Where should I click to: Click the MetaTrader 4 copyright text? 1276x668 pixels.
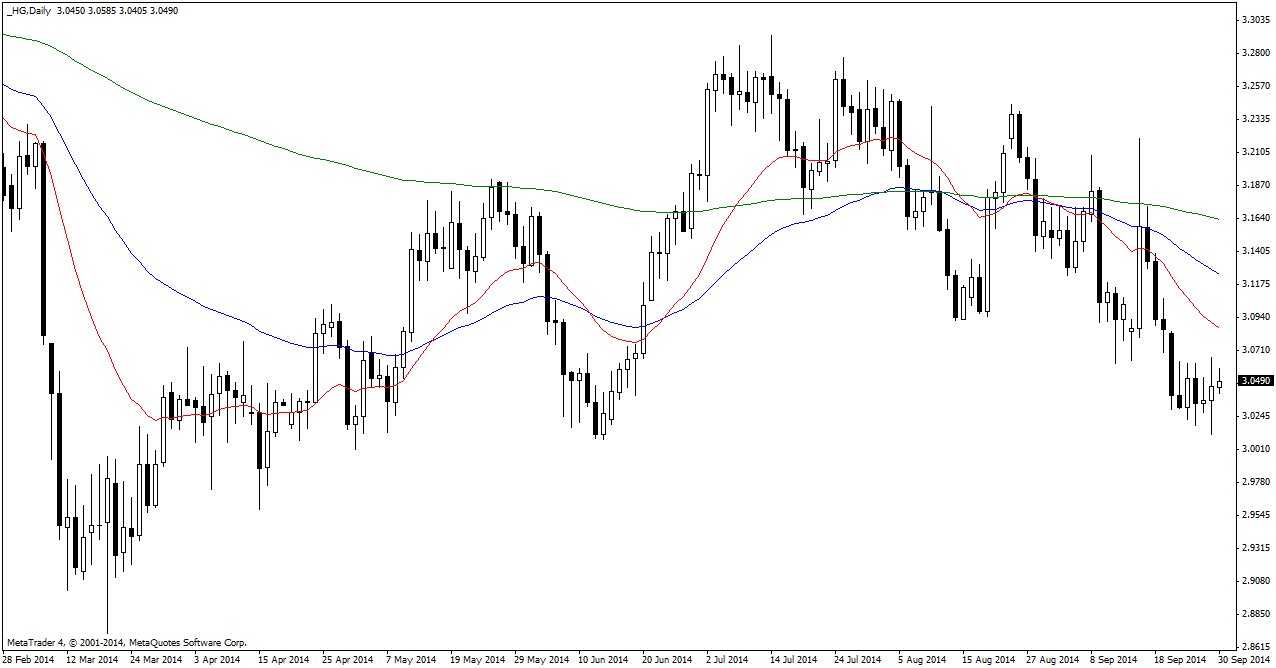pos(126,642)
